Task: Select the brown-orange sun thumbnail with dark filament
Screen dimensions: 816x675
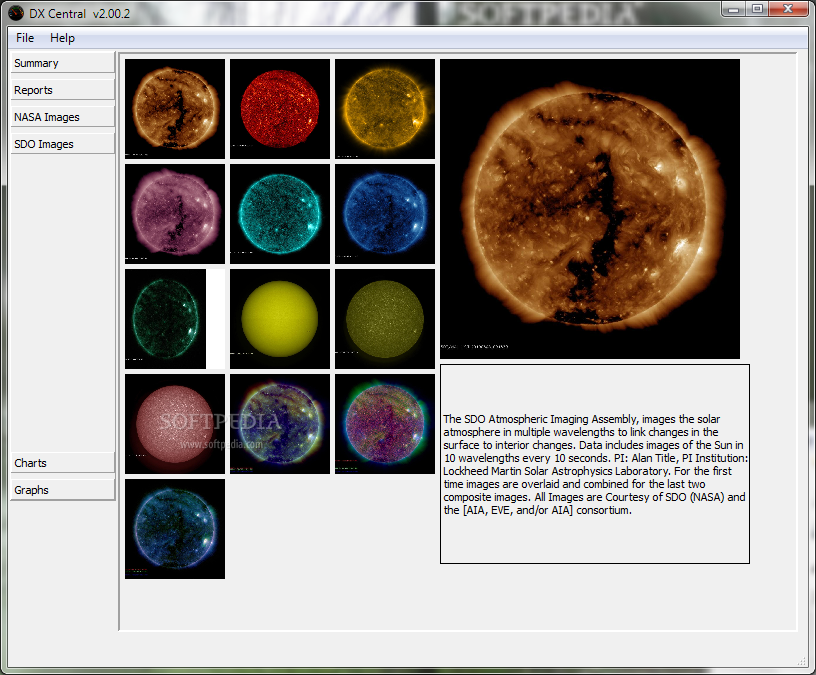Action: [175, 109]
